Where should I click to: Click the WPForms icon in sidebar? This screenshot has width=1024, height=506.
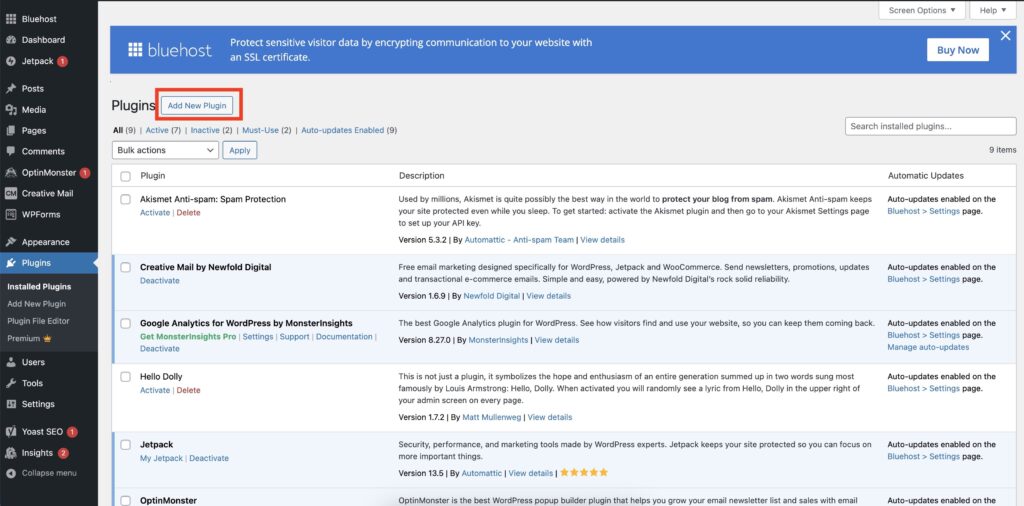coord(10,214)
